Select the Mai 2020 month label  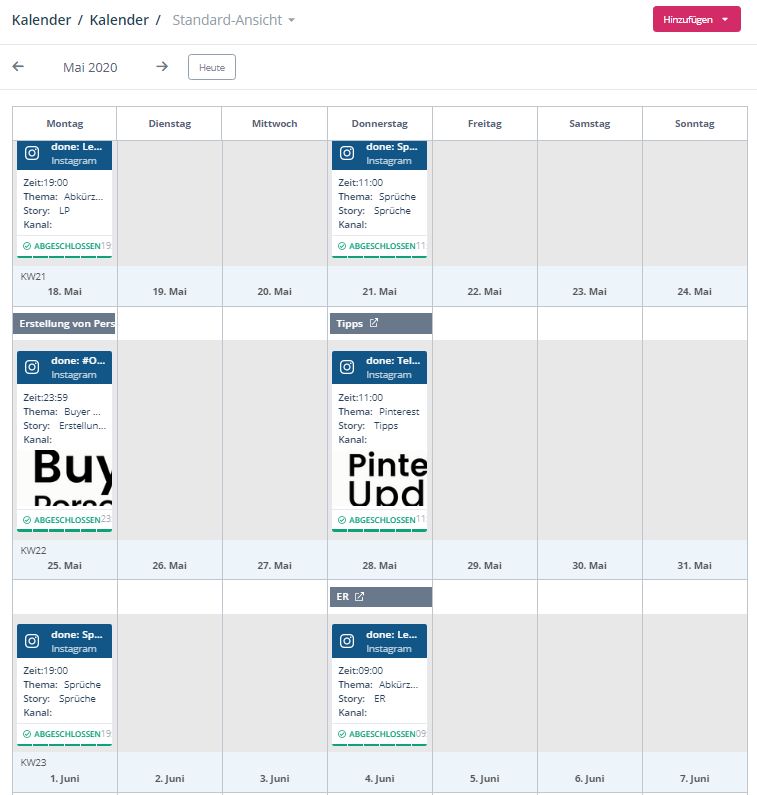click(90, 67)
